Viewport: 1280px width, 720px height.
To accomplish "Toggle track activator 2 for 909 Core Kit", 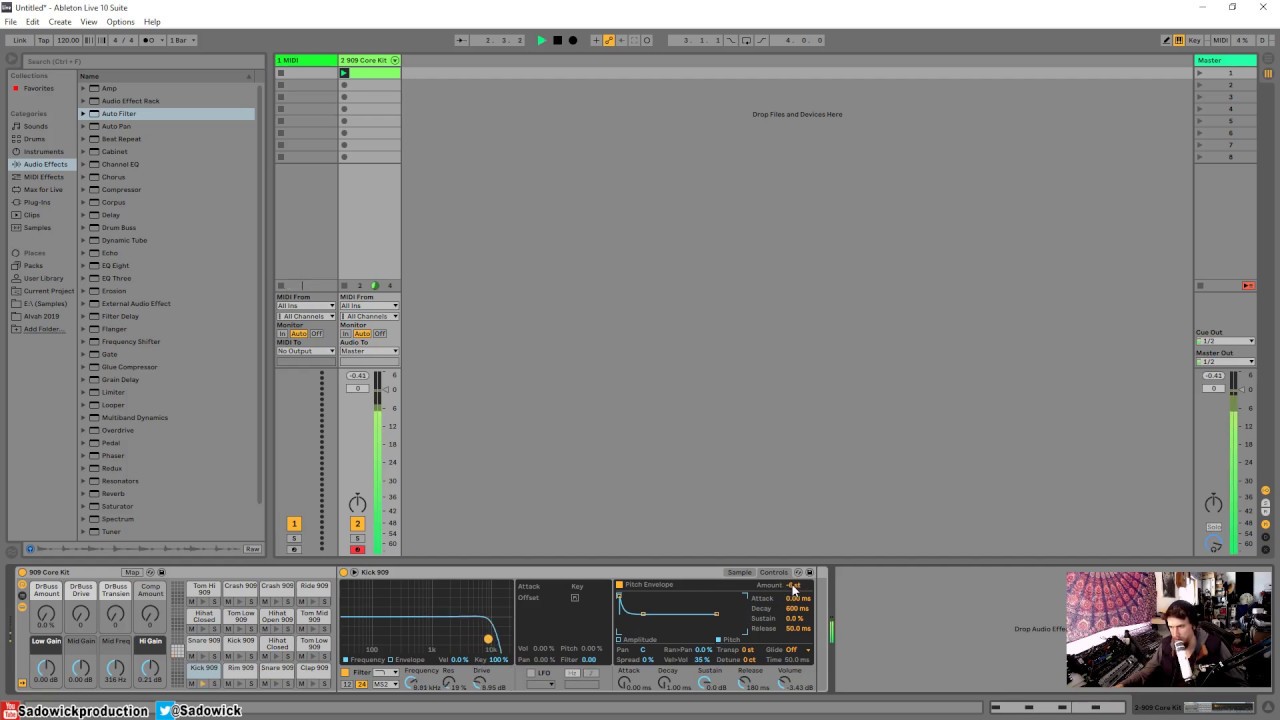I will [357, 524].
